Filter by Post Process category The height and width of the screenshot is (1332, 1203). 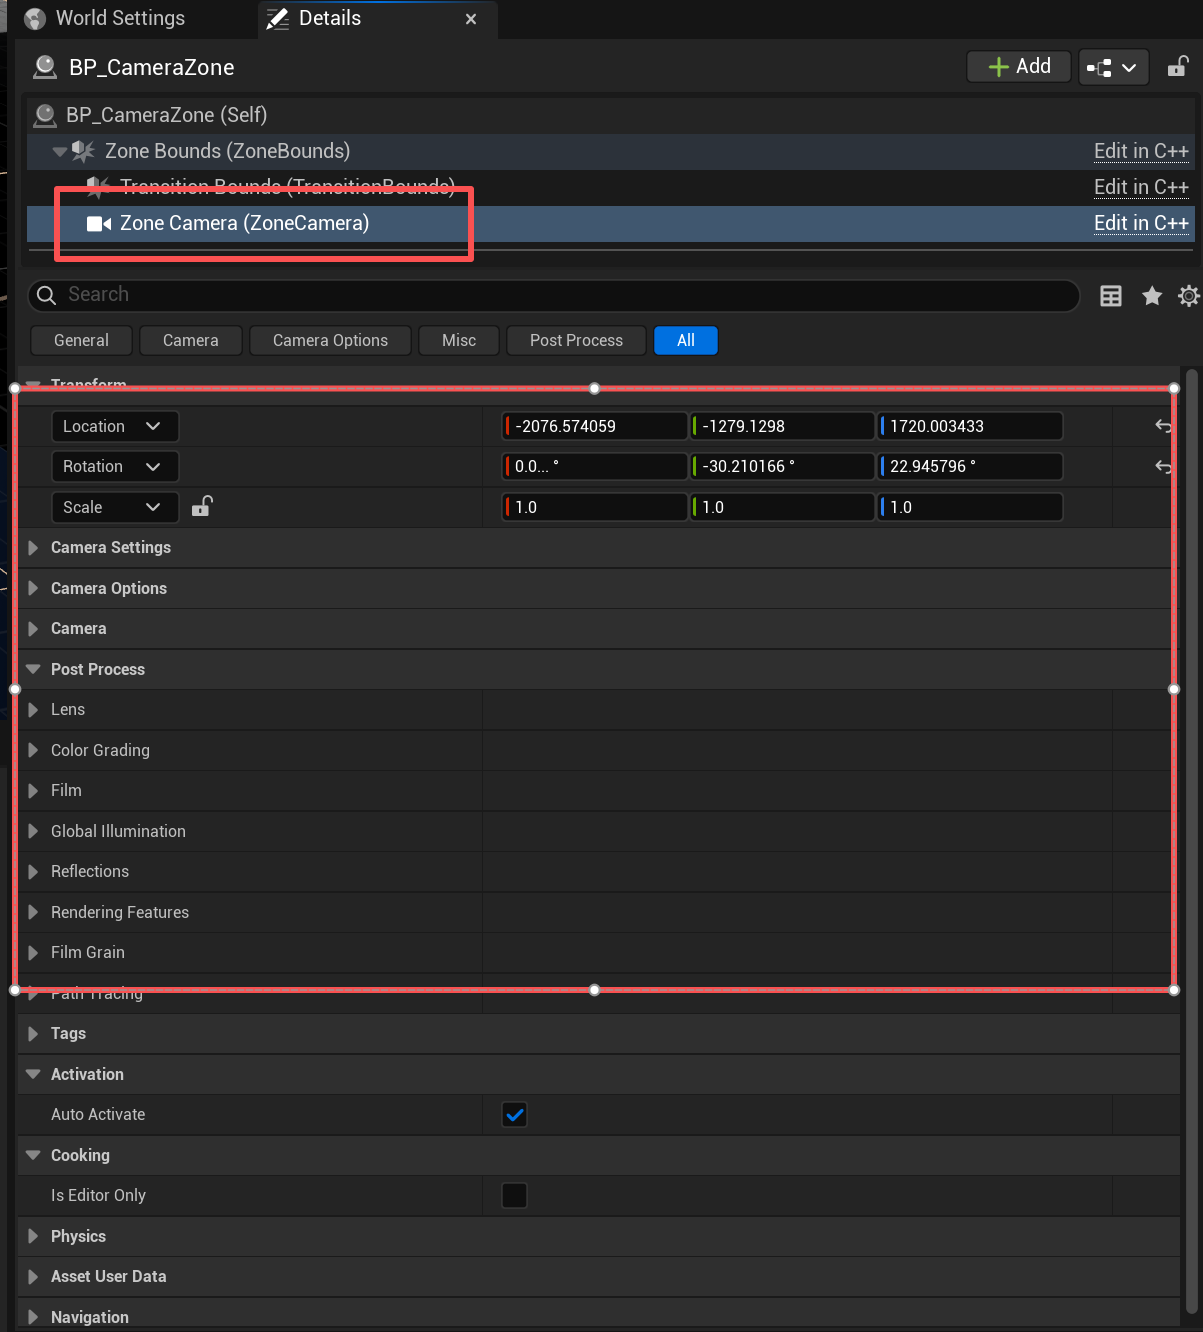[576, 341]
